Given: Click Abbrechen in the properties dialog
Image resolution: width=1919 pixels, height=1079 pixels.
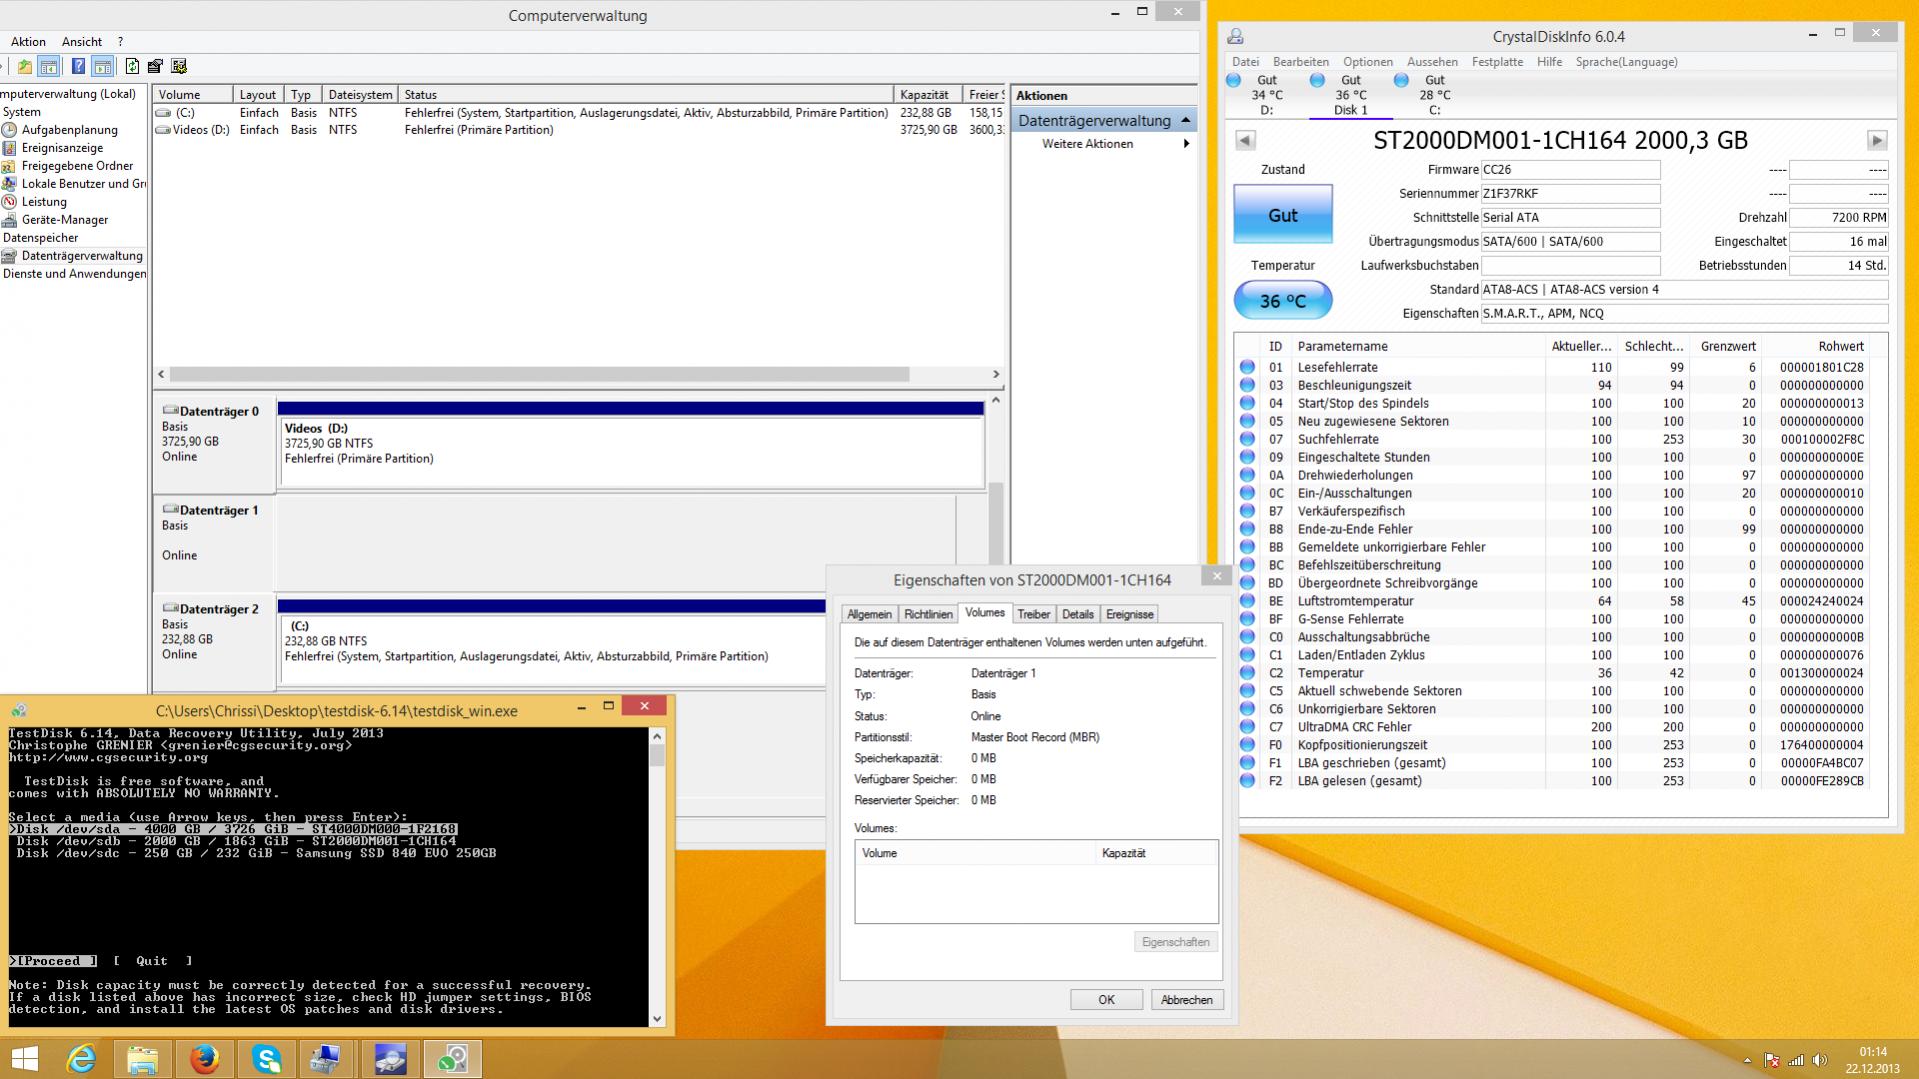Looking at the screenshot, I should (1187, 1000).
